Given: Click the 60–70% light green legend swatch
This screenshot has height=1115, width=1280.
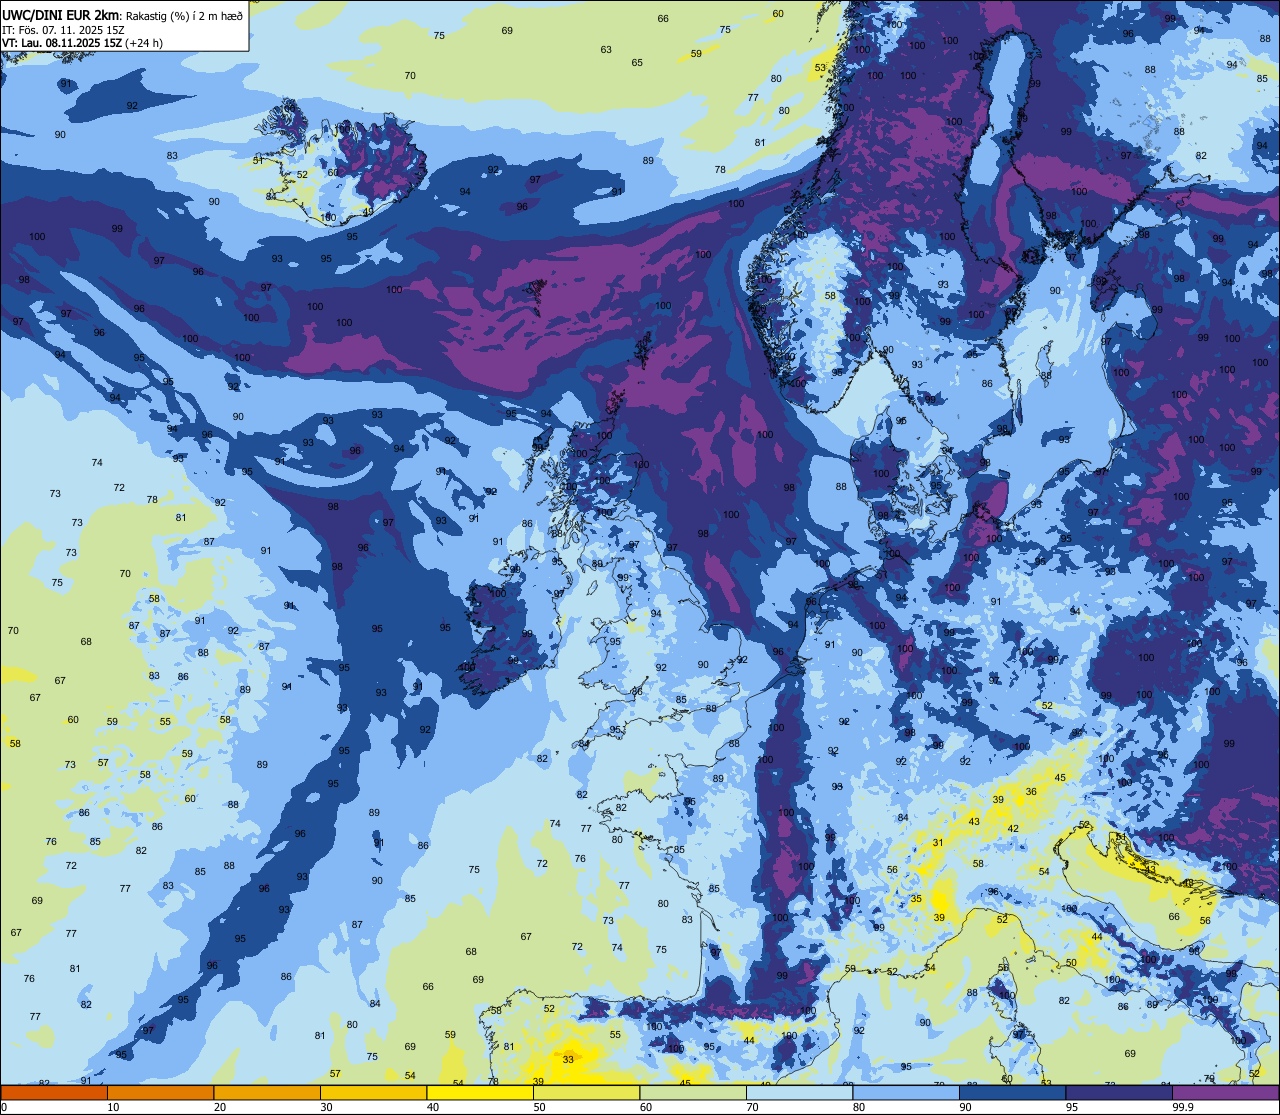Looking at the screenshot, I should click(x=693, y=1092).
